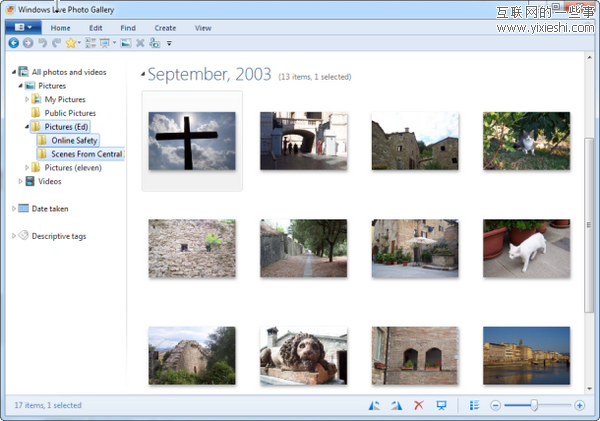This screenshot has width=600, height=421.
Task: Open the quick access toolbar customize dropdown
Action: 169,43
